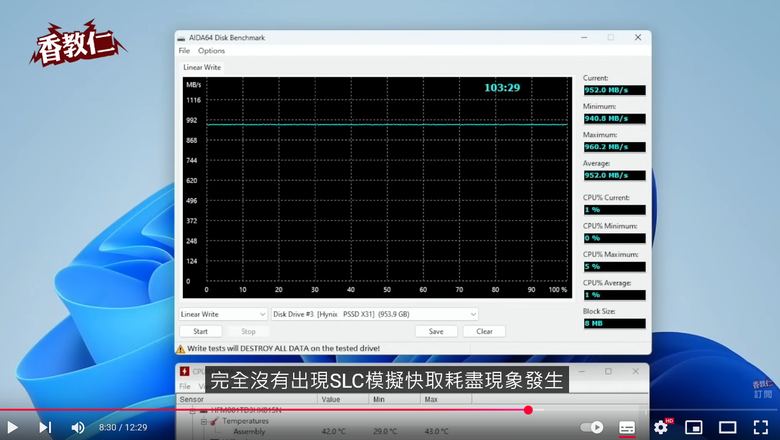Open the Disk Drive #3 Hynix selector
This screenshot has height=440, width=780.
click(375, 314)
